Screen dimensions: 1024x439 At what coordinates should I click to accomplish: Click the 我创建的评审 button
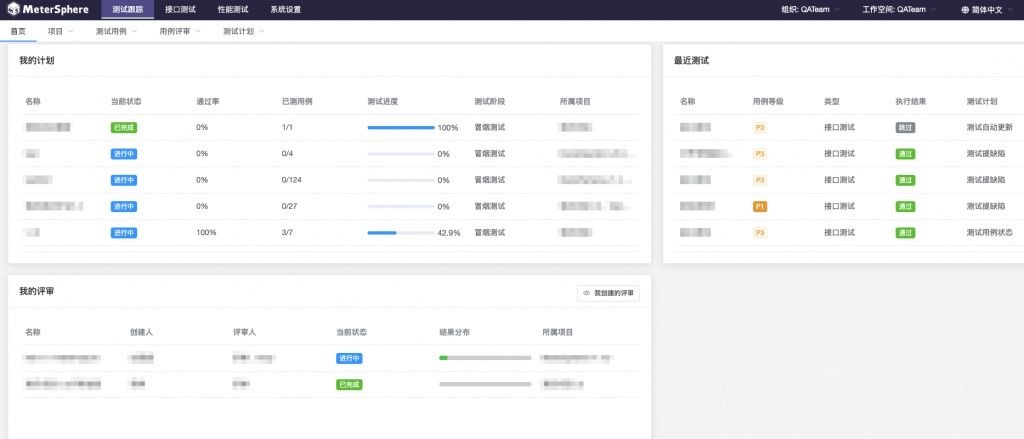(608, 293)
